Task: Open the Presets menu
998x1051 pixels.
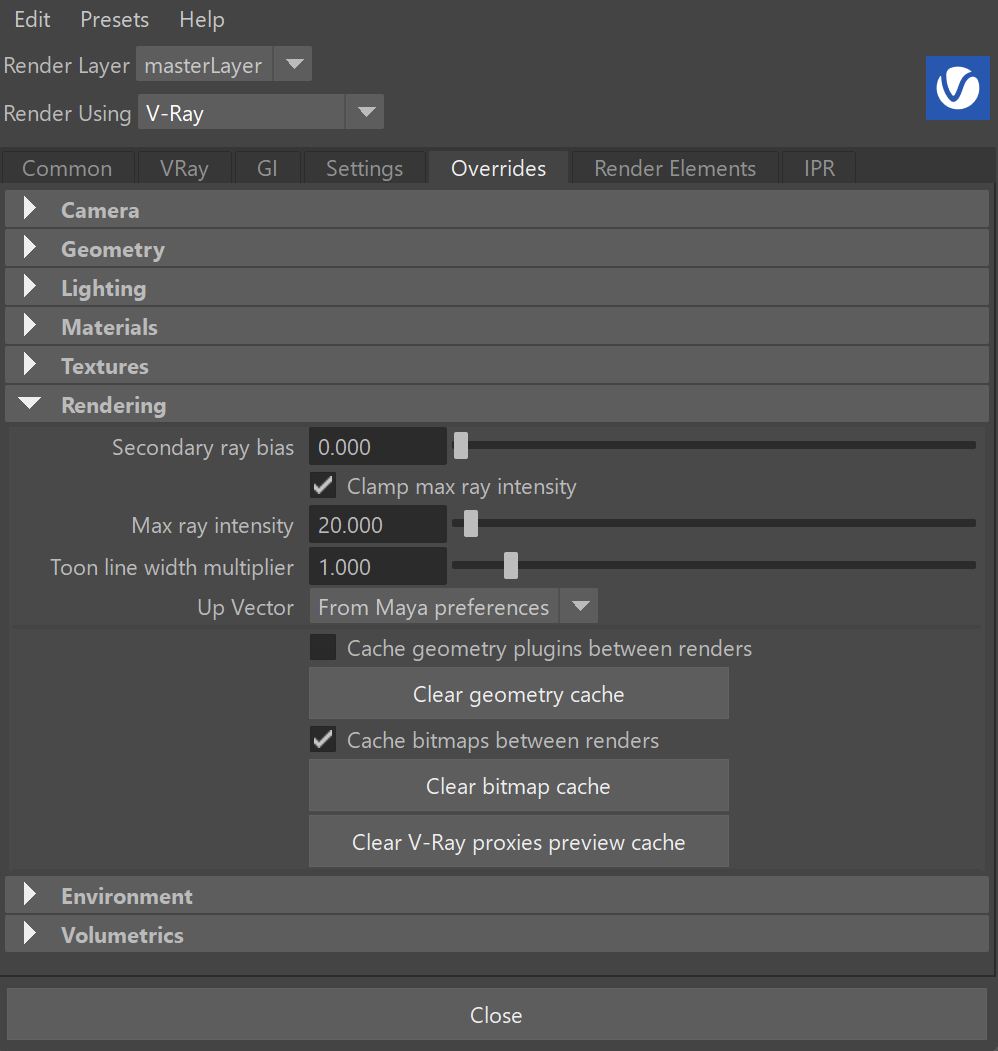Action: 115,19
